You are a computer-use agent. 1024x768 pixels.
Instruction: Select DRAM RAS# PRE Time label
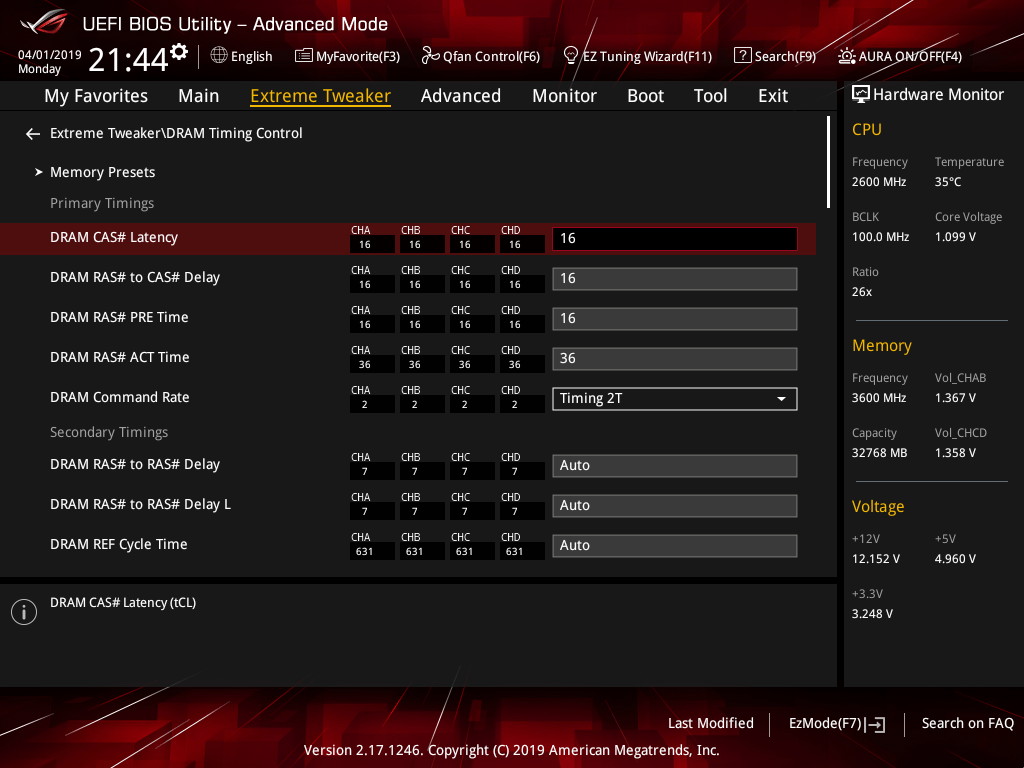120,317
